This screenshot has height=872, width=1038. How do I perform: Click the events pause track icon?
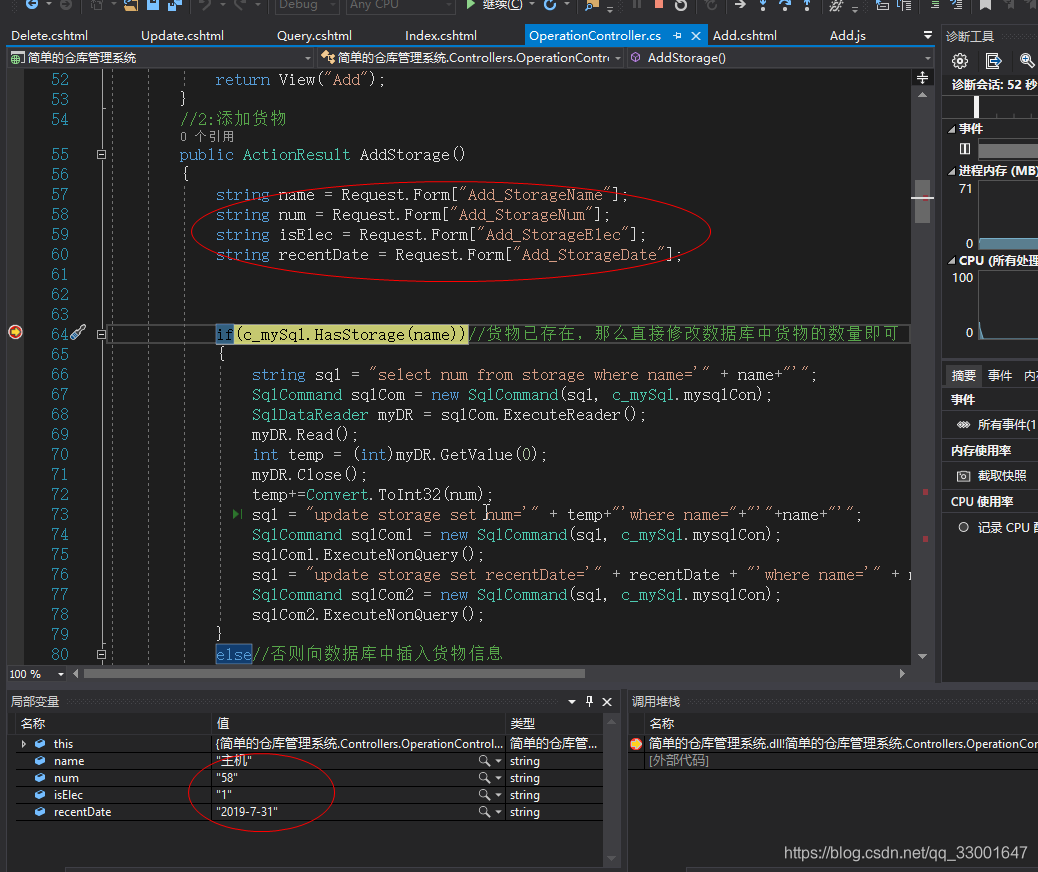coord(965,148)
